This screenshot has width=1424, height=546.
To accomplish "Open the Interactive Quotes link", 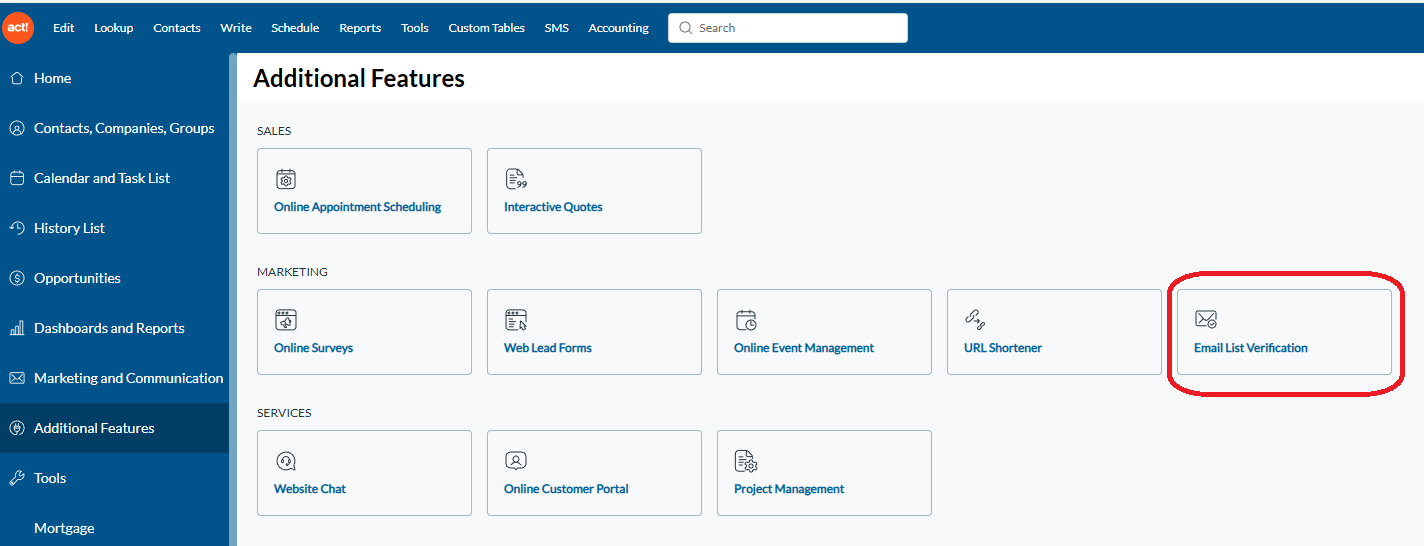I will (553, 207).
